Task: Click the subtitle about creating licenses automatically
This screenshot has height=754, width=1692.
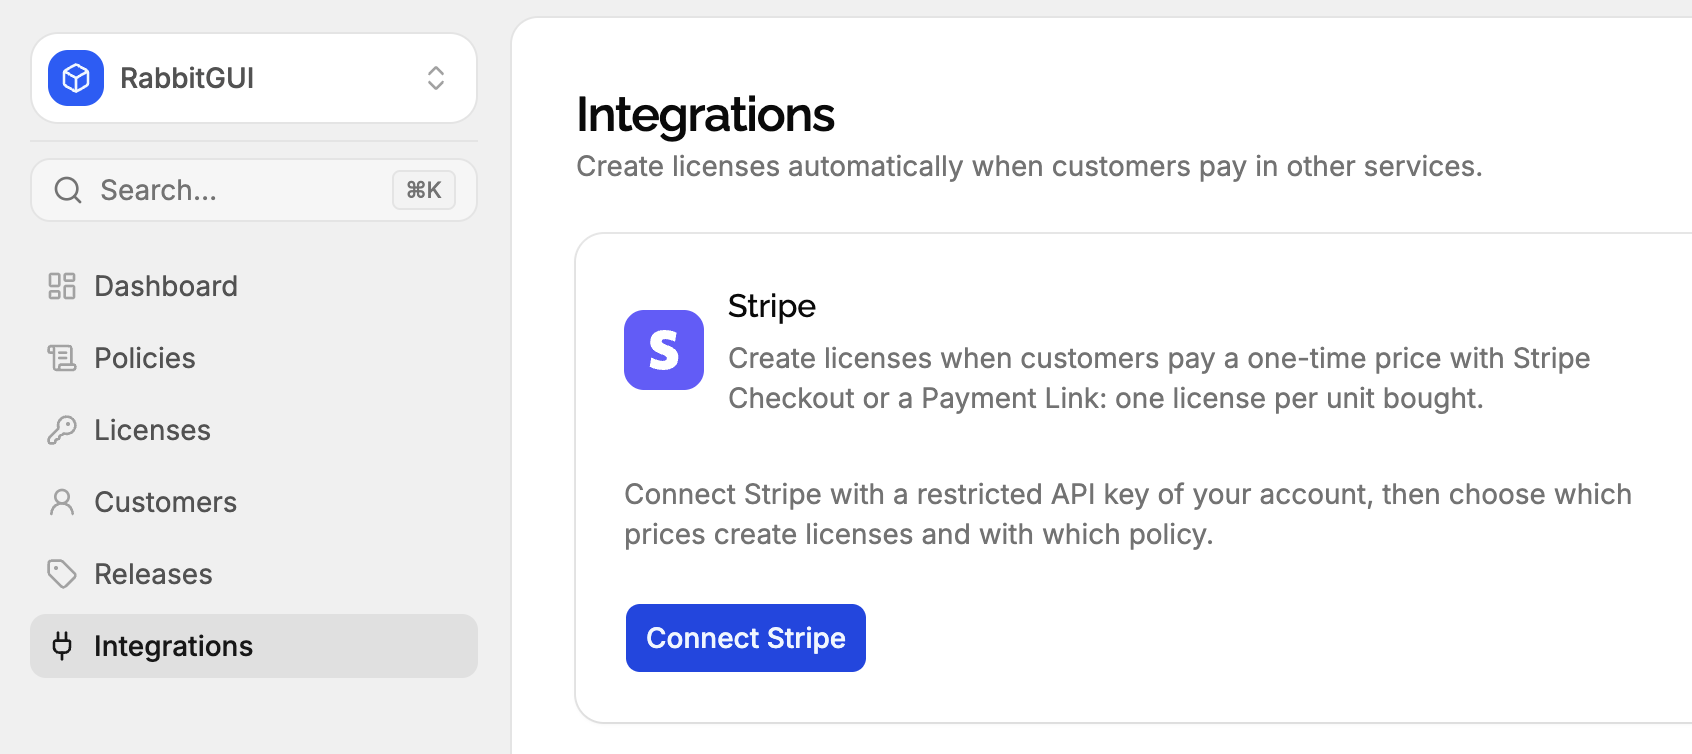Action: click(x=1029, y=166)
